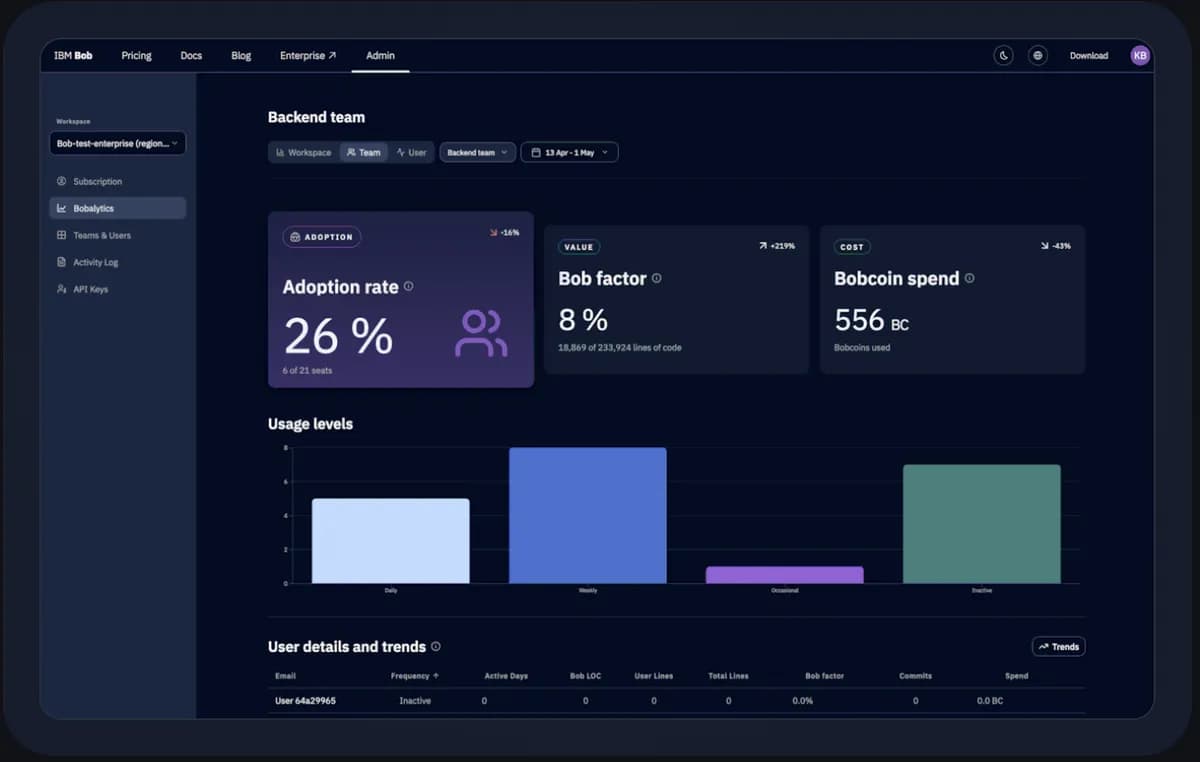This screenshot has height=762, width=1200.
Task: Switch to Workspace view toggle
Action: click(303, 153)
